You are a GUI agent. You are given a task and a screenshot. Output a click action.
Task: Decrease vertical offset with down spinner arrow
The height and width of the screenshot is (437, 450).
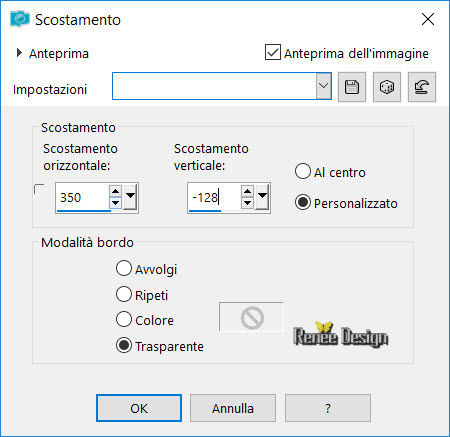click(x=247, y=203)
